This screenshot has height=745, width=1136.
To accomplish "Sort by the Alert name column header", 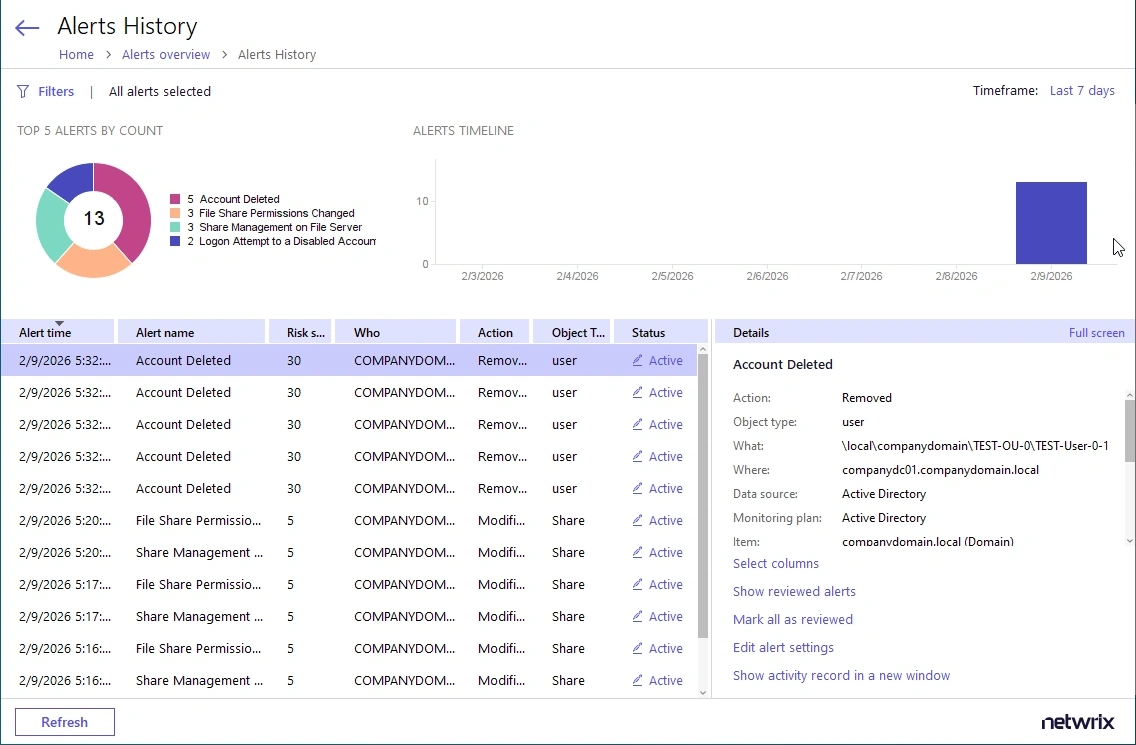I will (165, 333).
